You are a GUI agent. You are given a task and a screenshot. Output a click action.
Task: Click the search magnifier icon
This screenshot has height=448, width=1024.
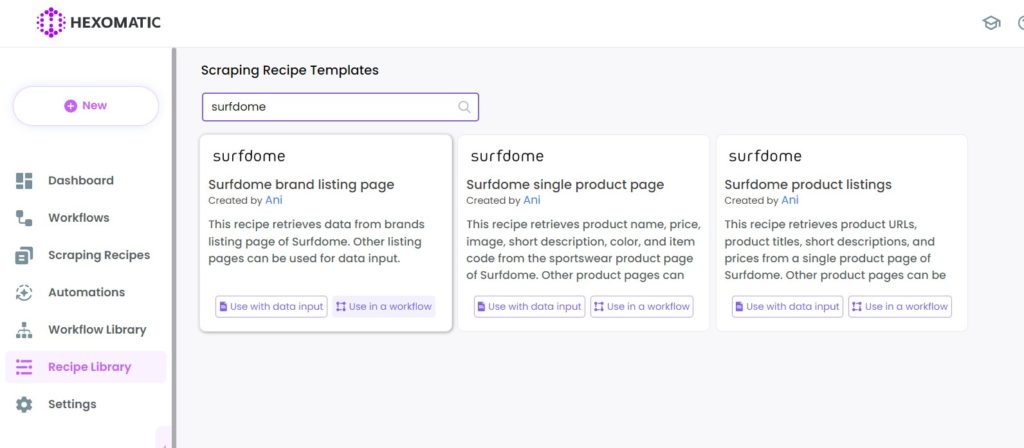pyautogui.click(x=464, y=107)
